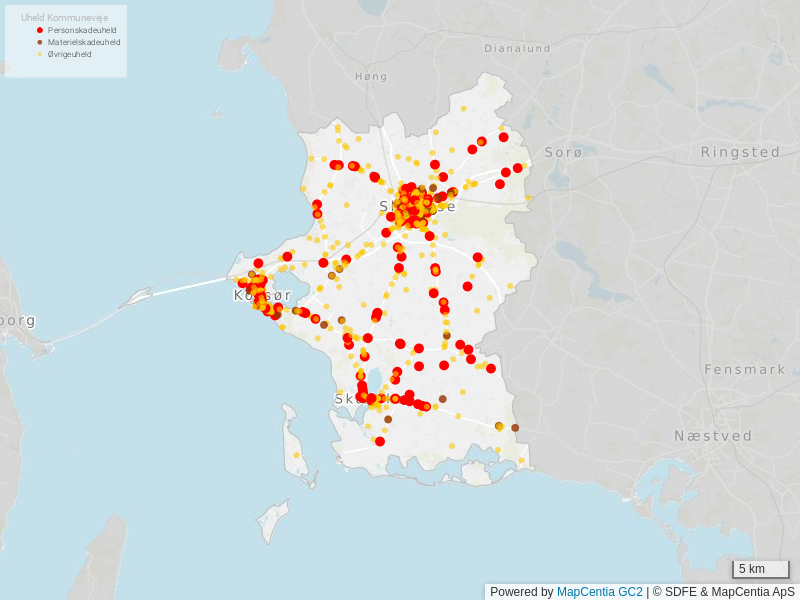Select the Personskadeuheld legend label
This screenshot has height=600, width=800.
click(84, 31)
